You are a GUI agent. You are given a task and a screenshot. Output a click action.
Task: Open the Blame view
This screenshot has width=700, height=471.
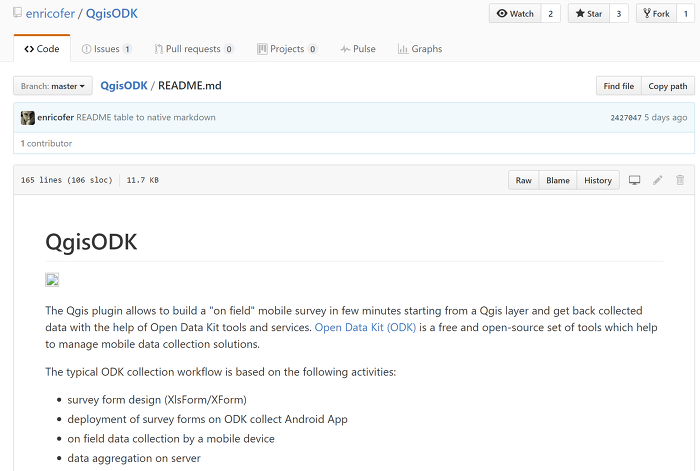558,180
